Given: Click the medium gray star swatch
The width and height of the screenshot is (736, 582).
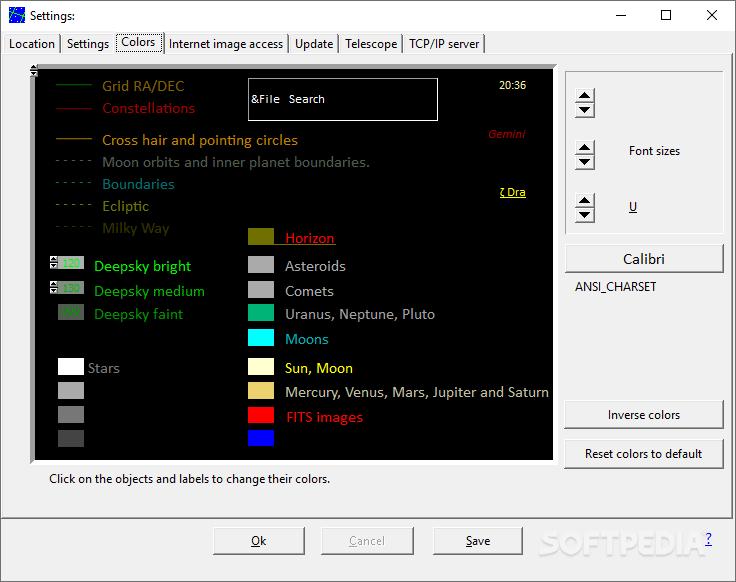Looking at the screenshot, I should [x=71, y=415].
